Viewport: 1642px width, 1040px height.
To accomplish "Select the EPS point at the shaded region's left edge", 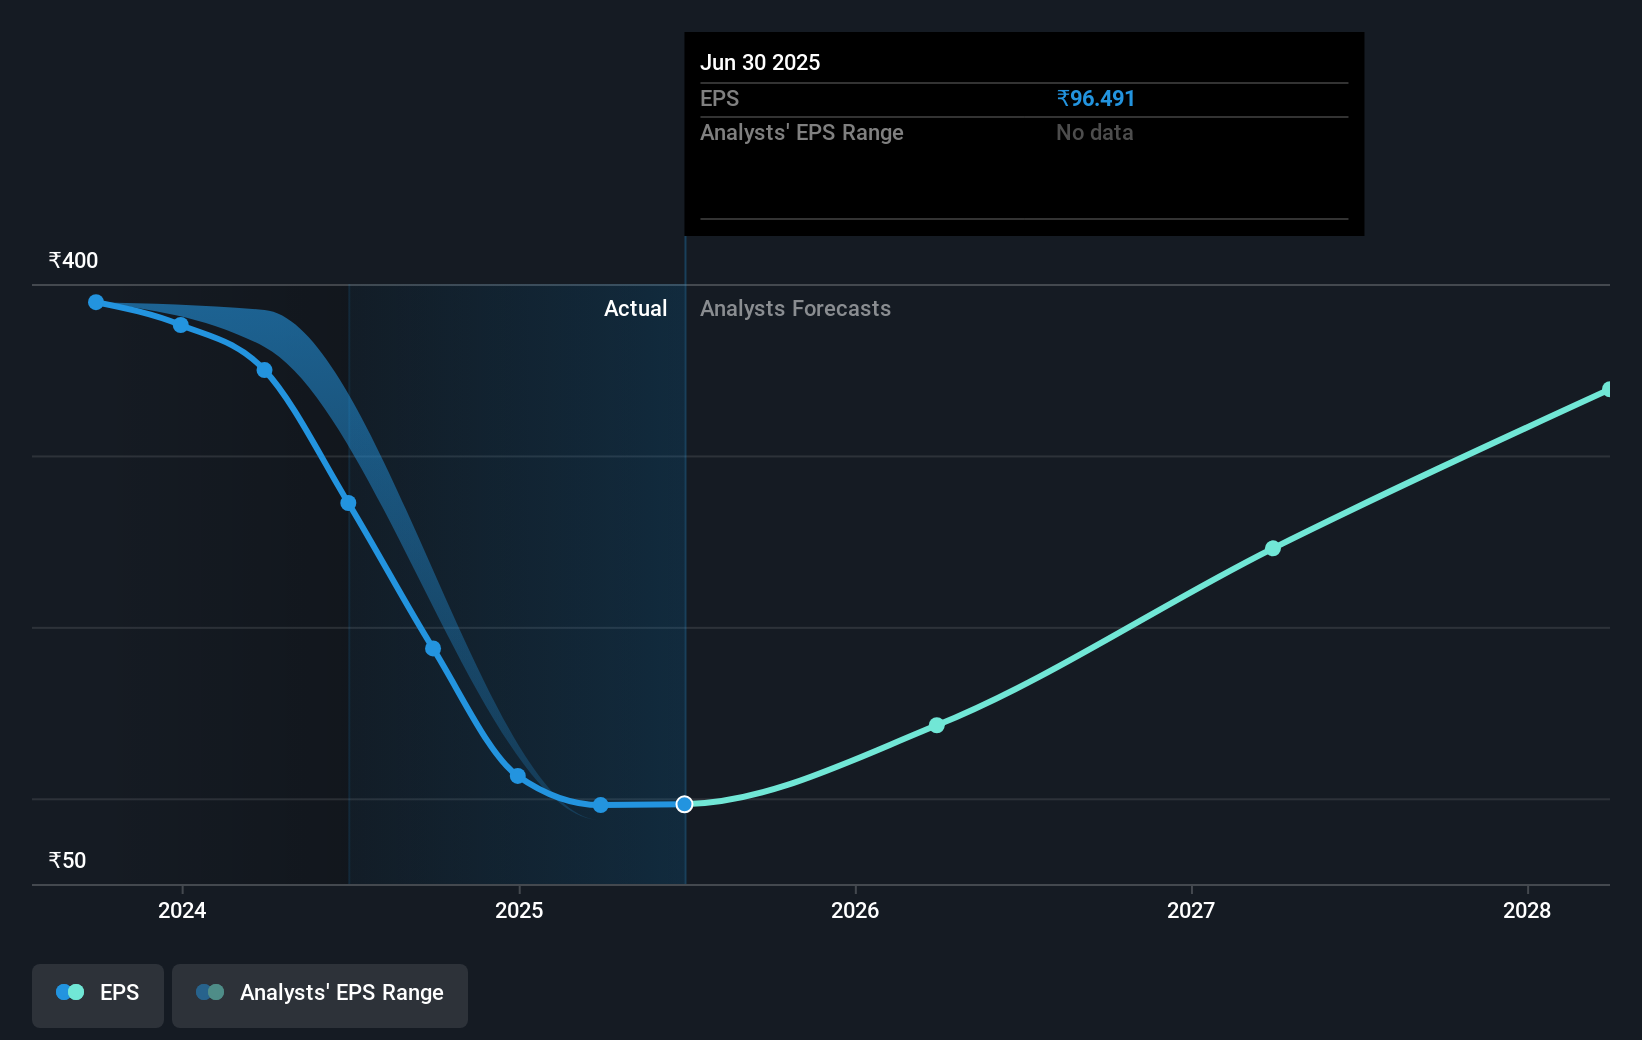I will (349, 503).
